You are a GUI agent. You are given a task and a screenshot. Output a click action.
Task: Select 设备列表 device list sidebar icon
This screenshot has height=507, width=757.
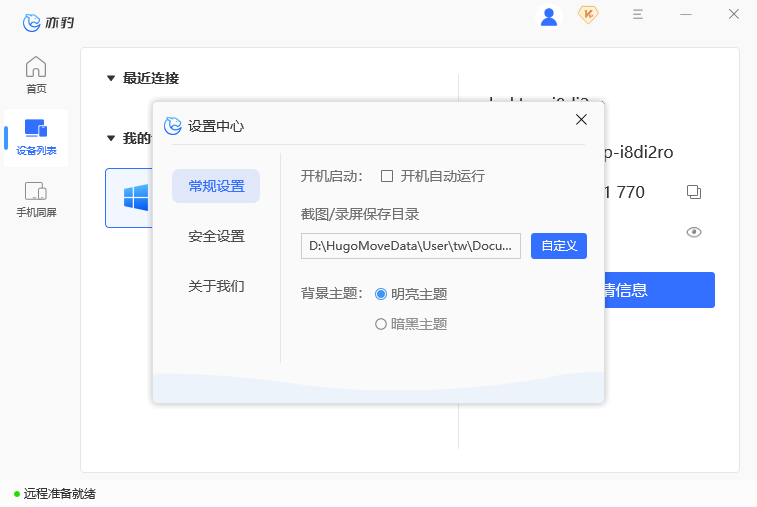click(x=36, y=138)
